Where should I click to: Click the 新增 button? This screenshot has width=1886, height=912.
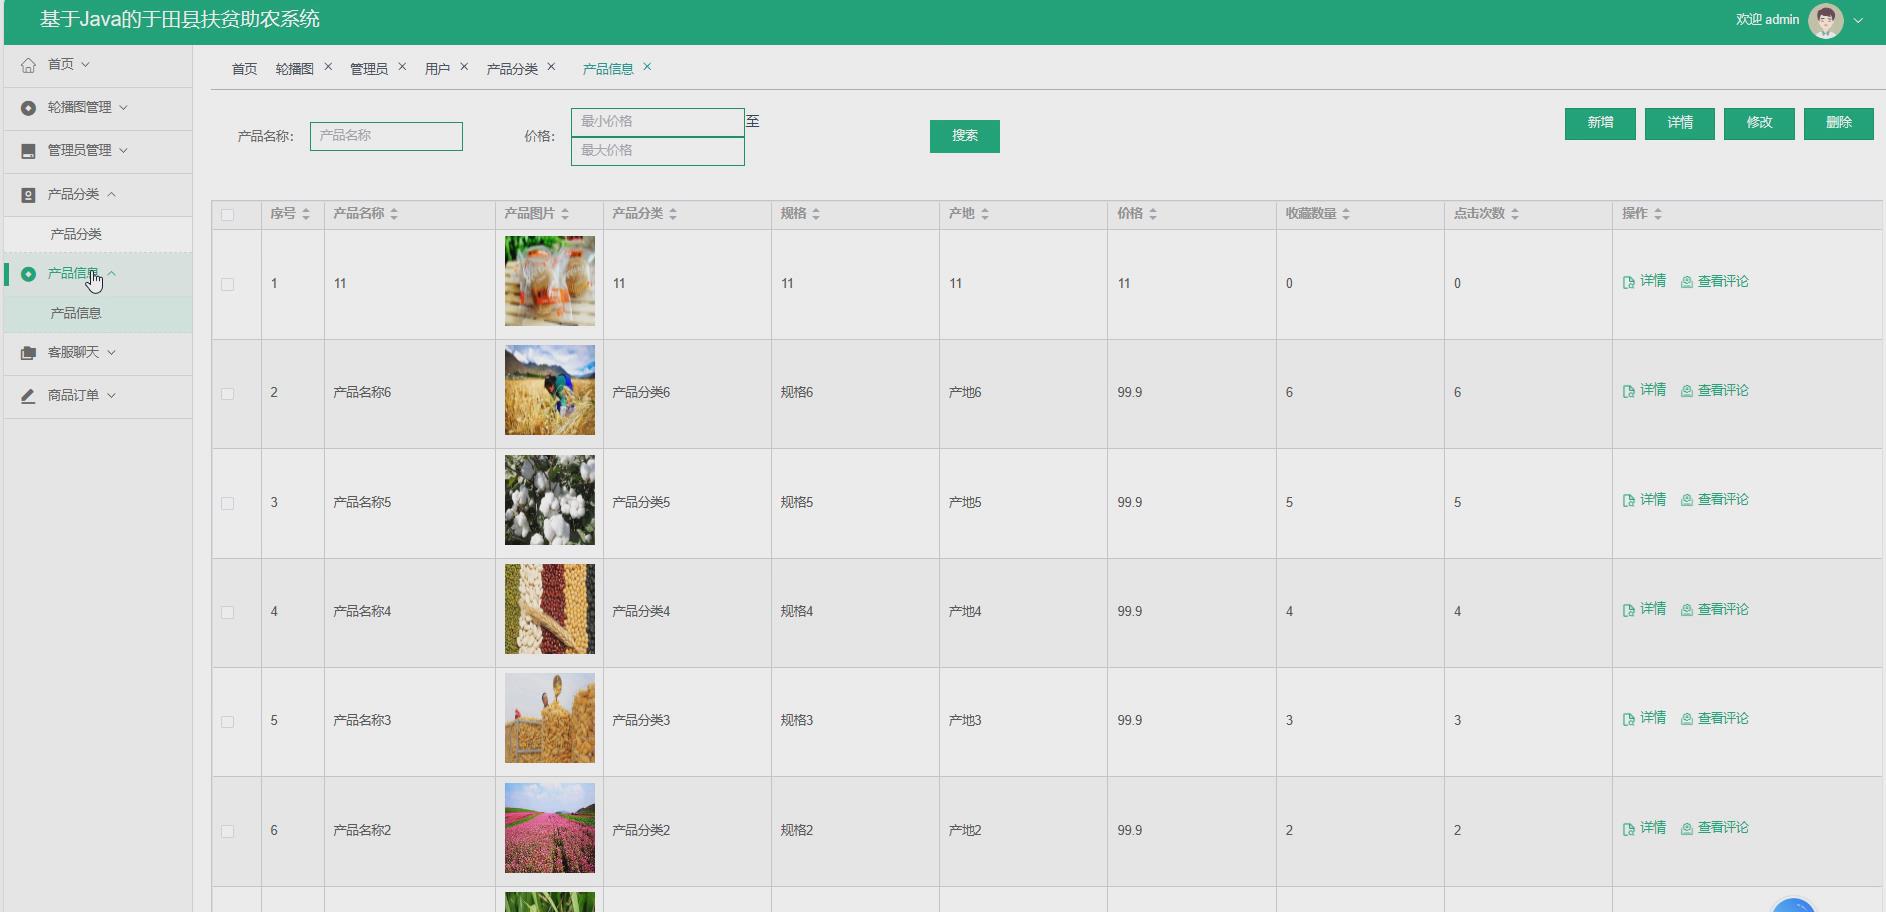click(x=1599, y=123)
